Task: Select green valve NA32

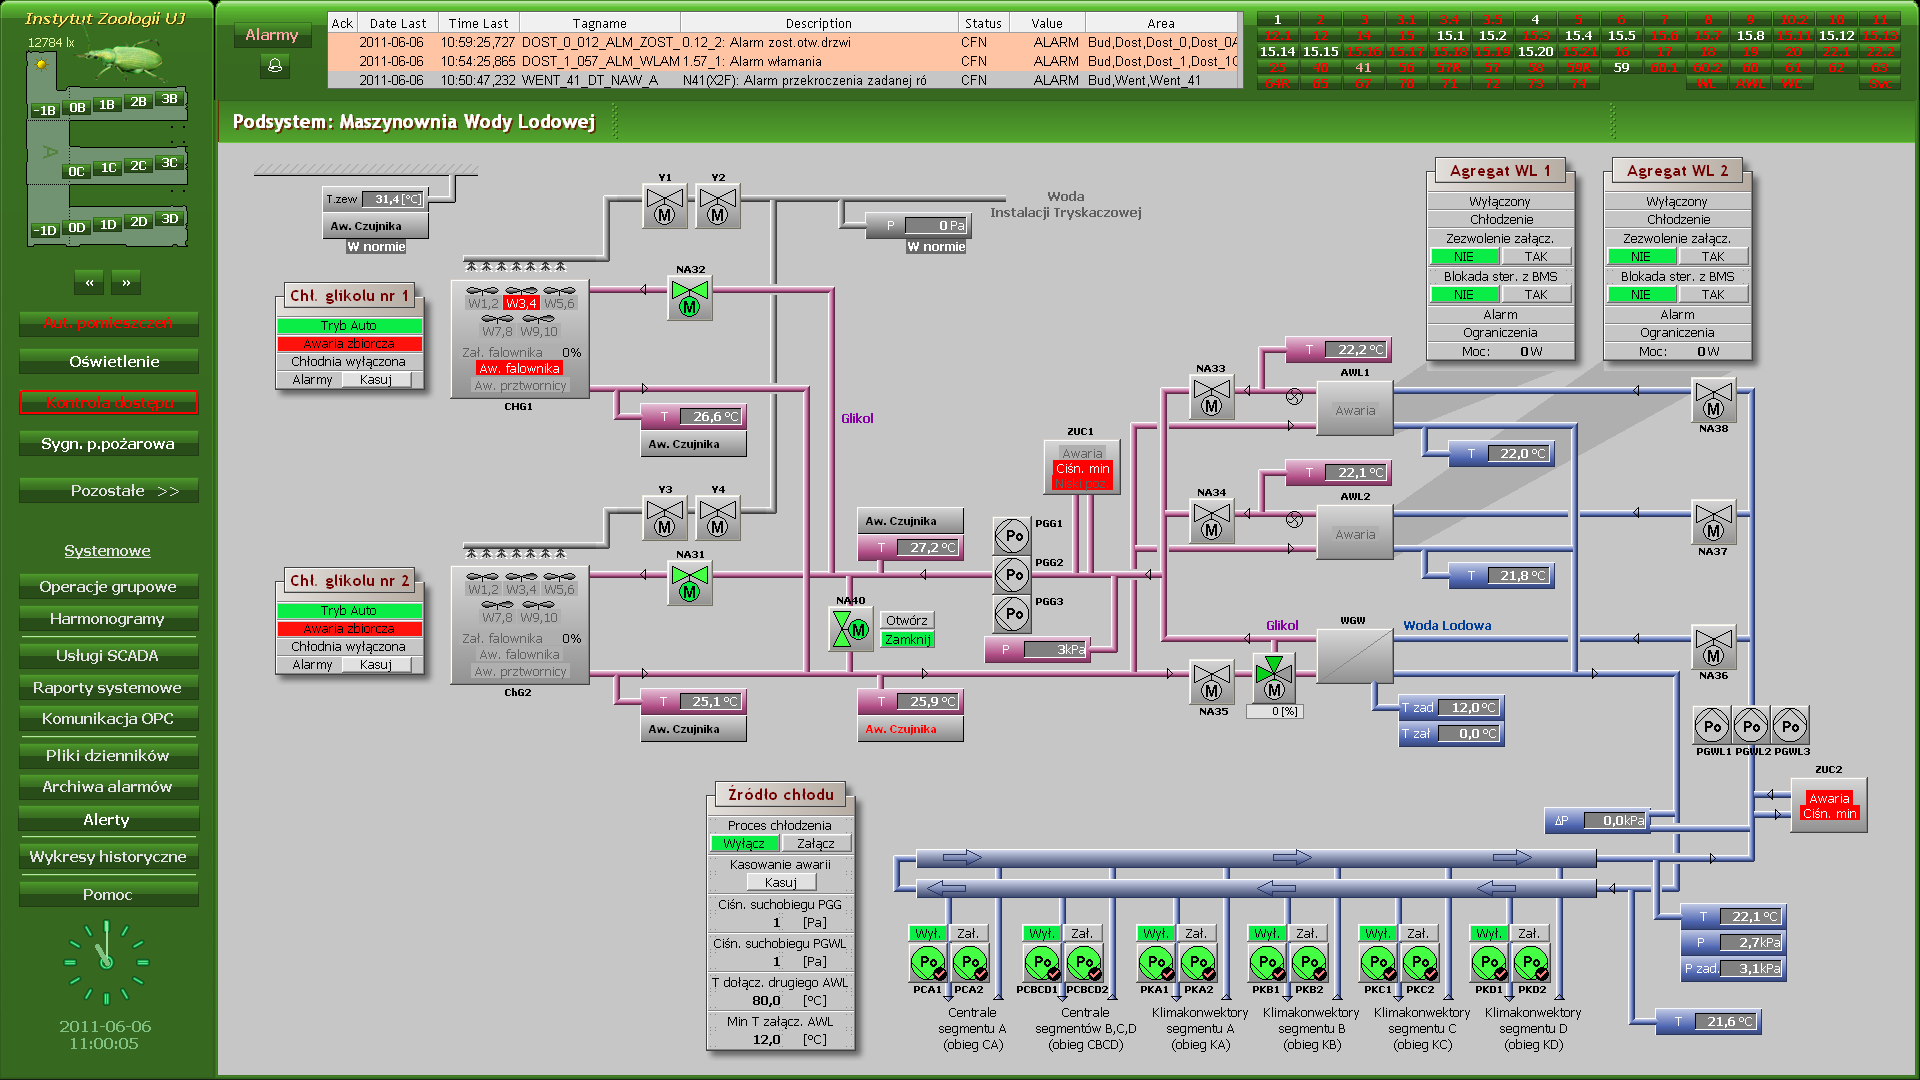Action: click(x=690, y=298)
